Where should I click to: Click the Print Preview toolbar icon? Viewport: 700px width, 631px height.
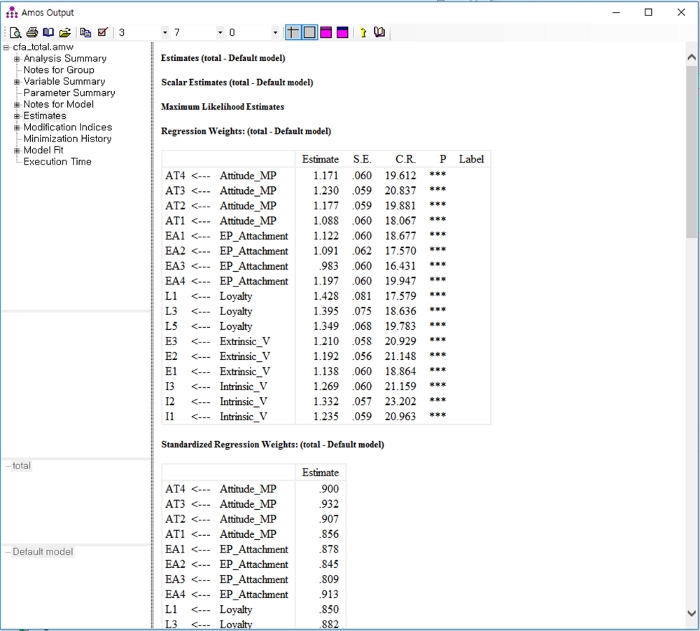[16, 33]
